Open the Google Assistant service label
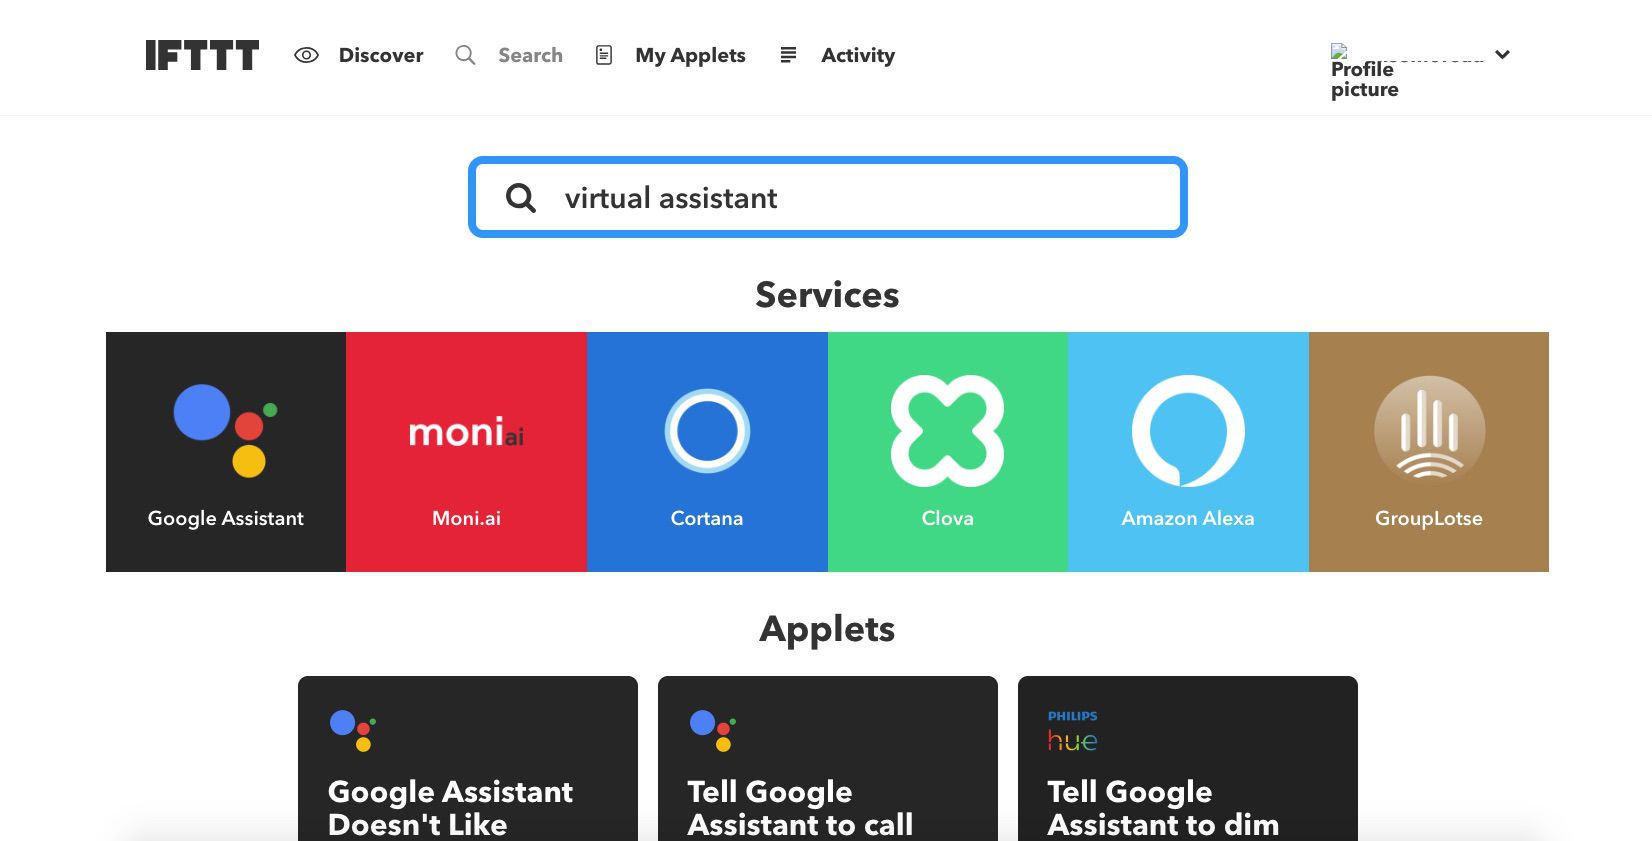1652x841 pixels. 226,518
